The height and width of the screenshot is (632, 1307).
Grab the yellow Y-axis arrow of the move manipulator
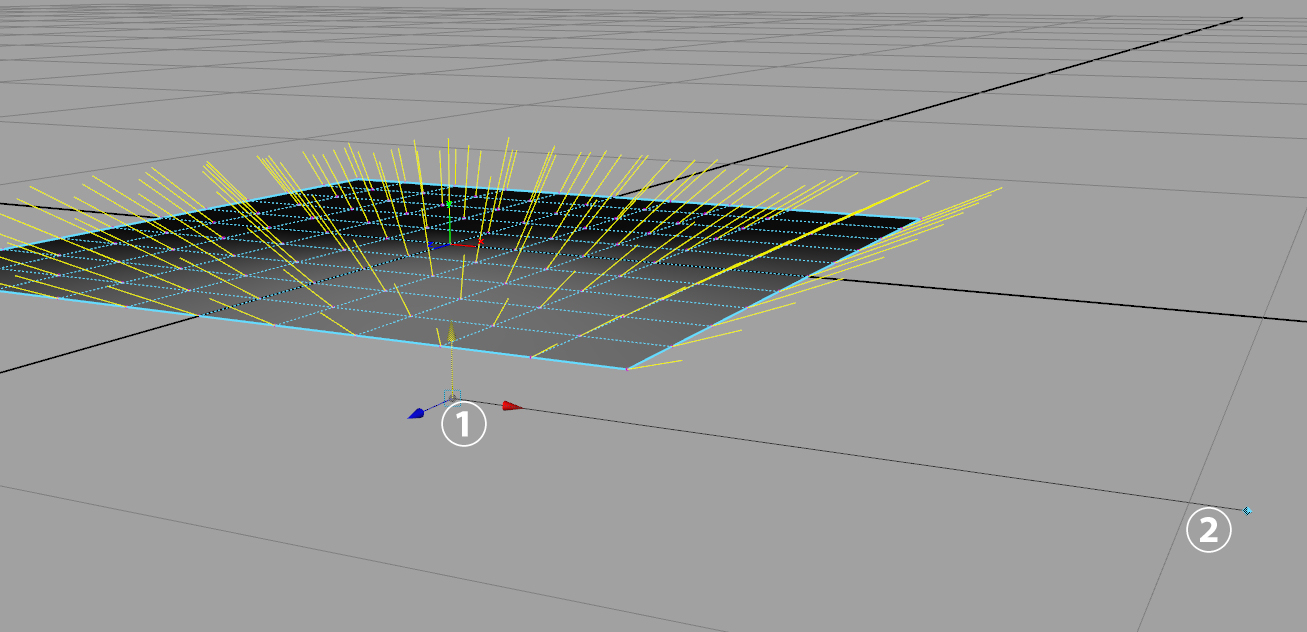pos(451,333)
